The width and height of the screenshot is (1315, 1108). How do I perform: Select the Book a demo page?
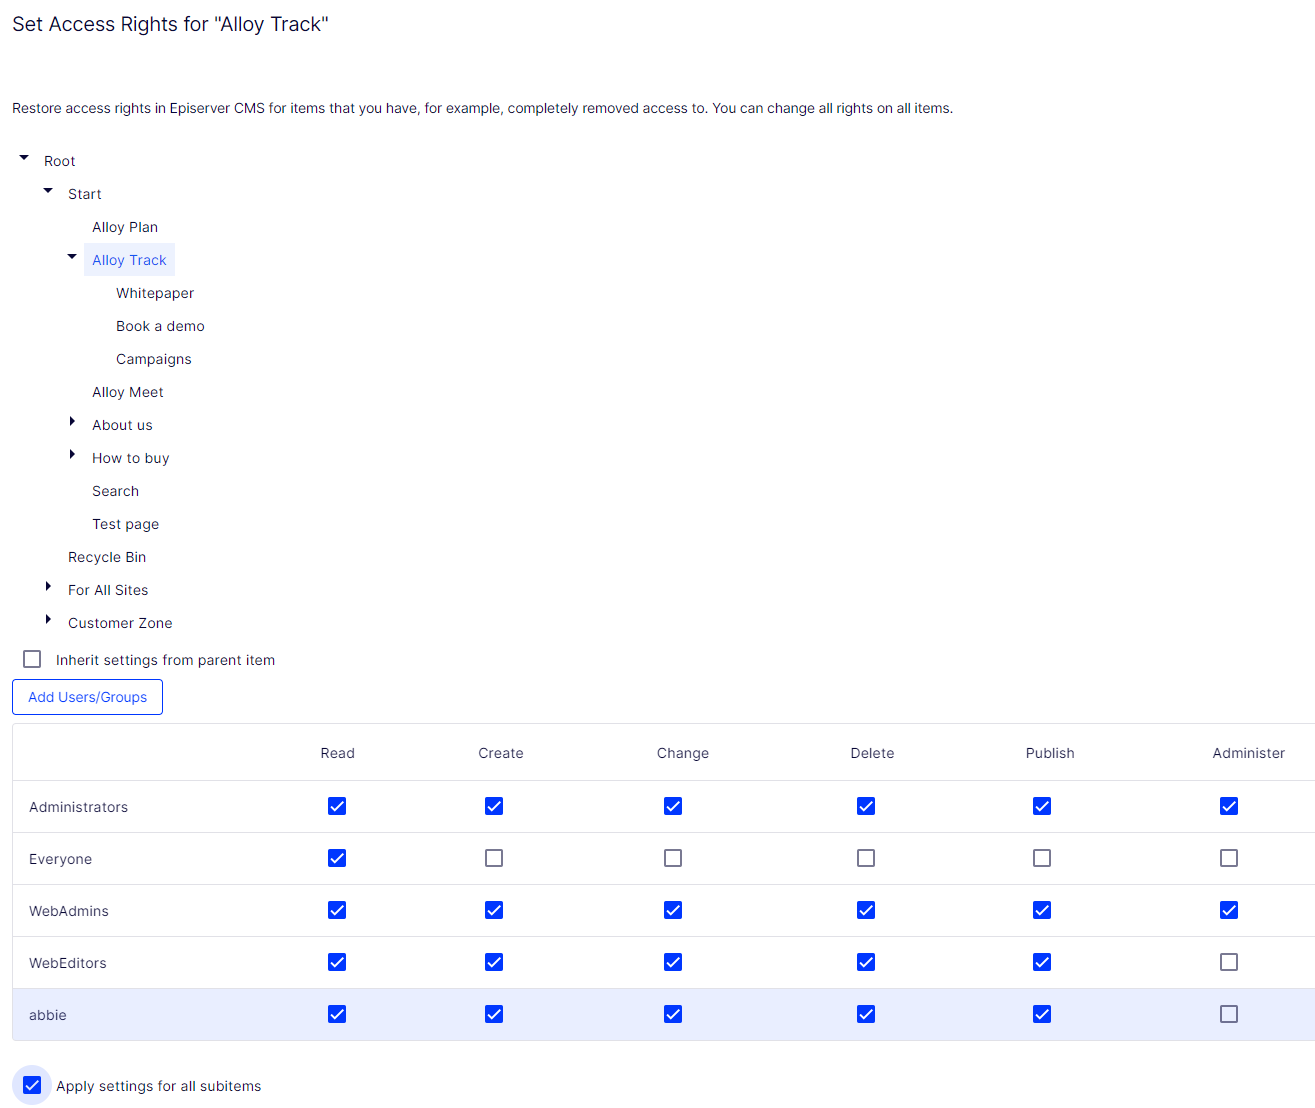tap(160, 326)
